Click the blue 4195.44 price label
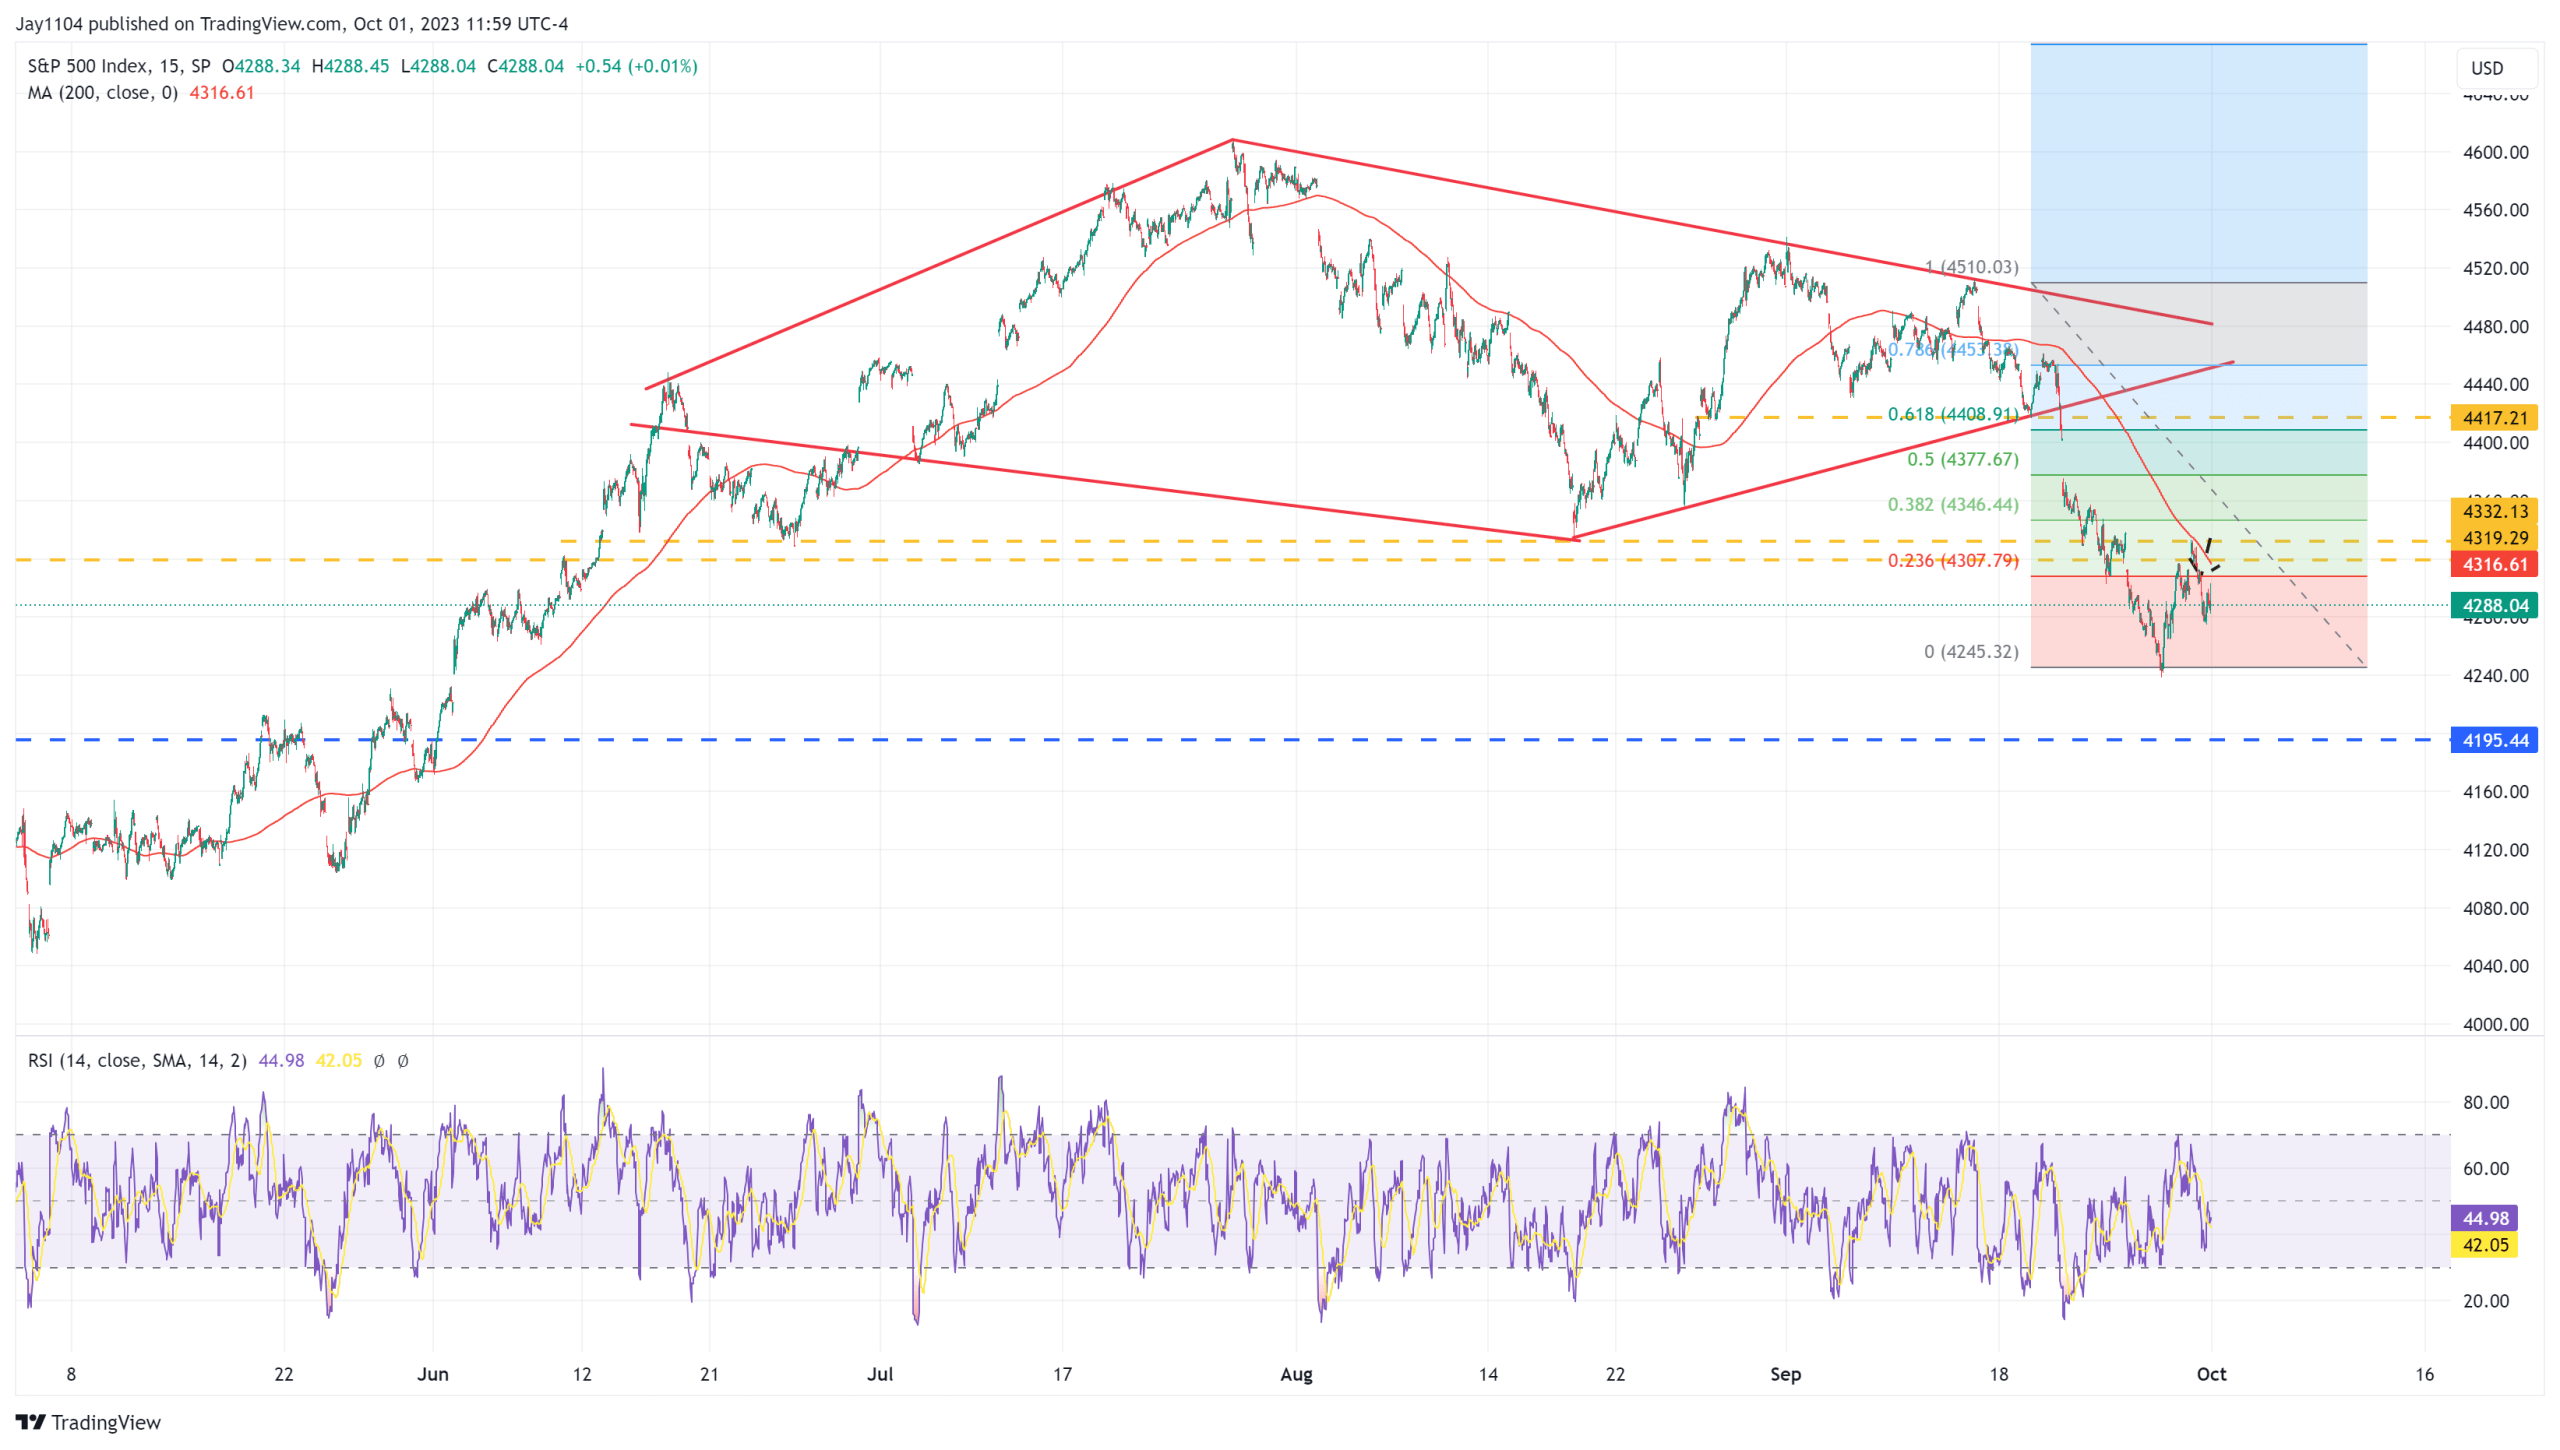 click(2494, 740)
